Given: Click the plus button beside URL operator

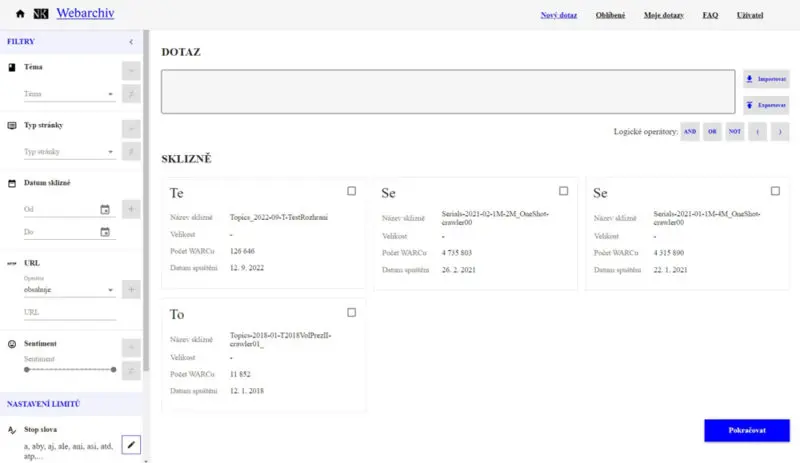Looking at the screenshot, I should pyautogui.click(x=130, y=289).
